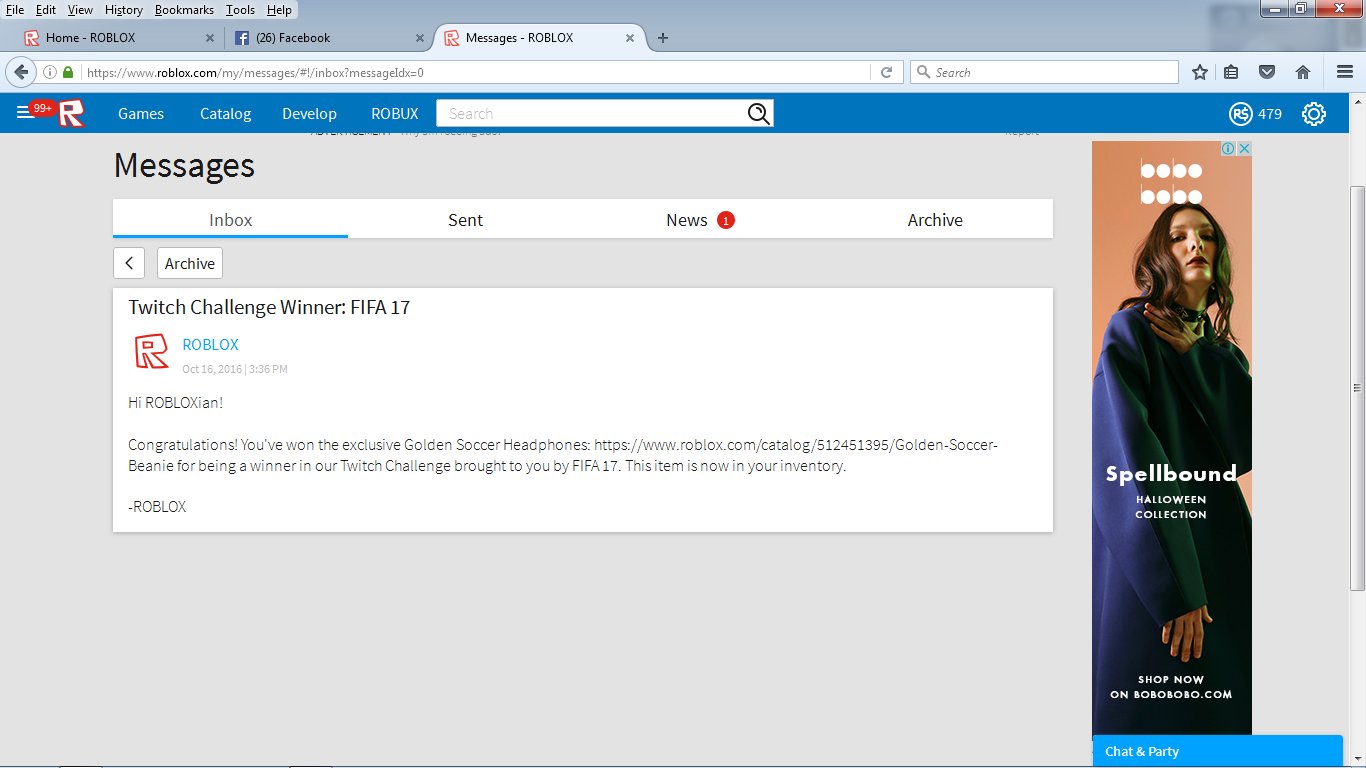The width and height of the screenshot is (1366, 768).
Task: Click the Hi ROBLOXian! greeting text
Action: (175, 402)
